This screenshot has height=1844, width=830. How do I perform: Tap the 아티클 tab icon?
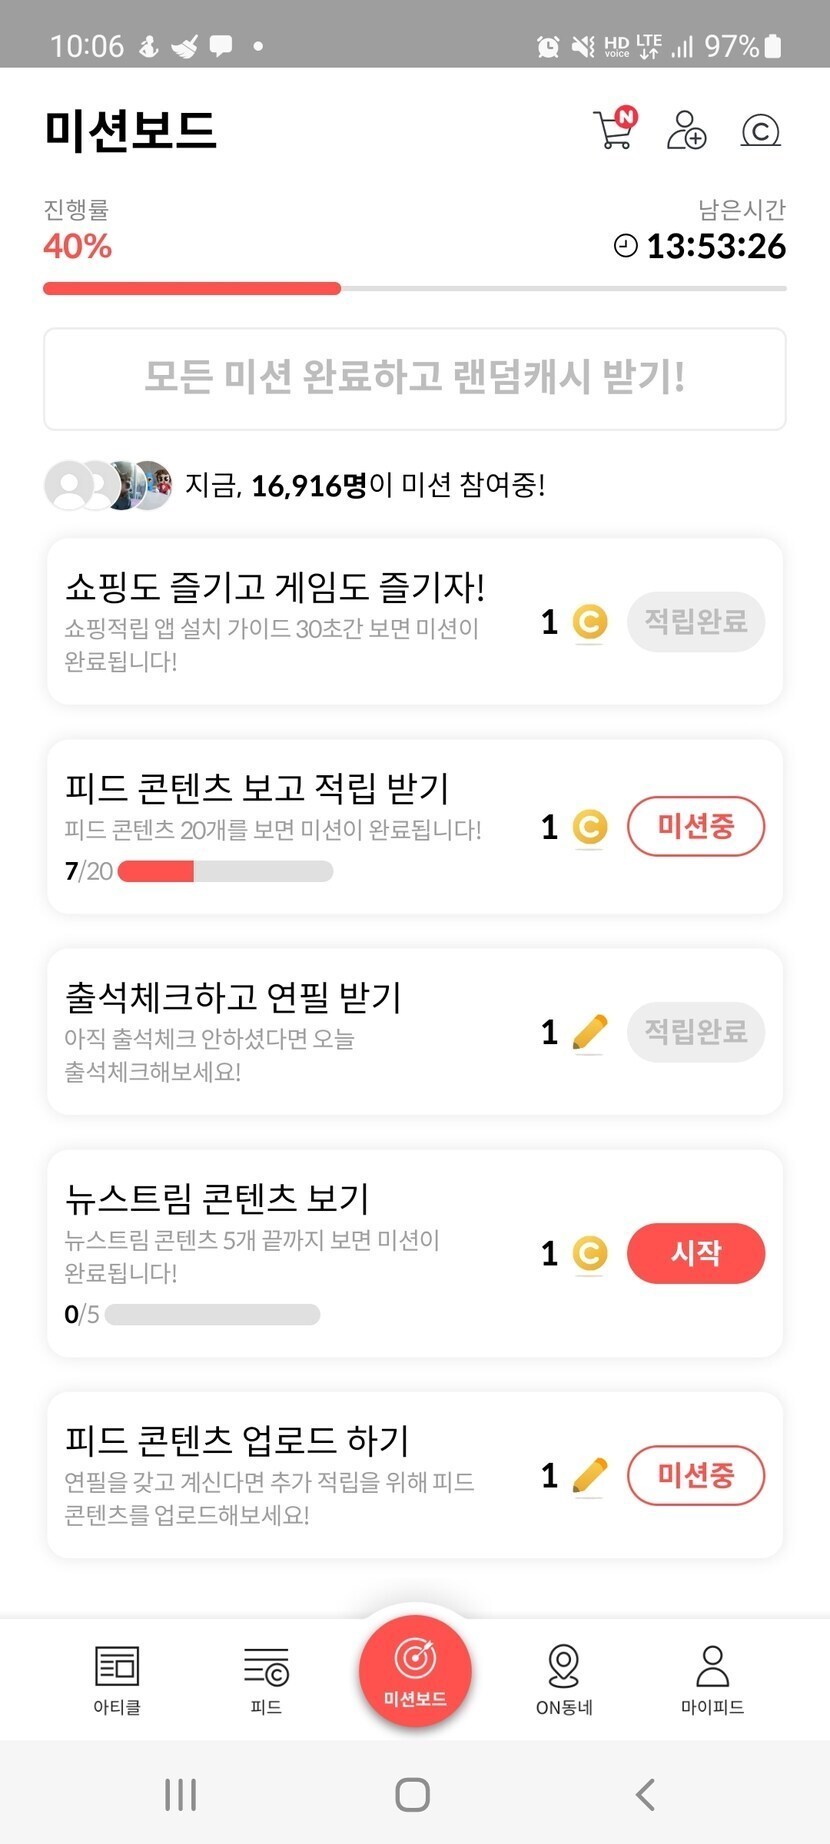(117, 1679)
